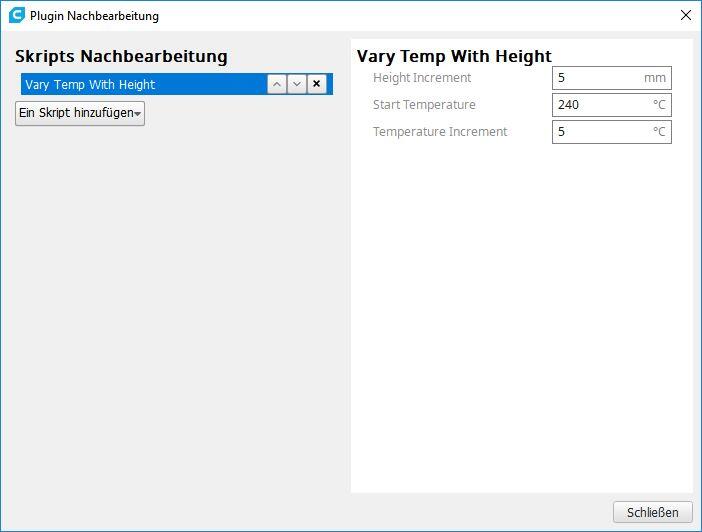Screen dimensions: 702x532
Task: Open the 'Ein Skript hinzufügen' dropdown
Action: click(x=80, y=113)
